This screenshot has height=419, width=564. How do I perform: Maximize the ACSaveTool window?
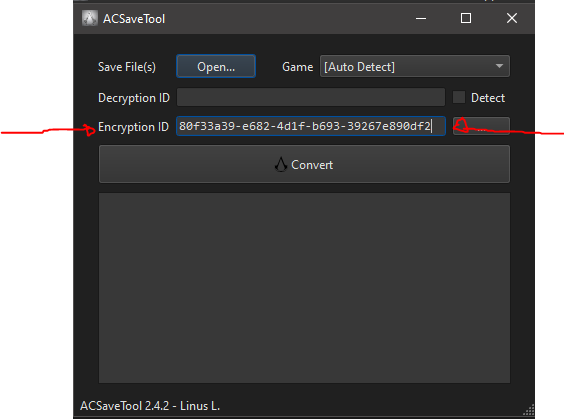[466, 18]
